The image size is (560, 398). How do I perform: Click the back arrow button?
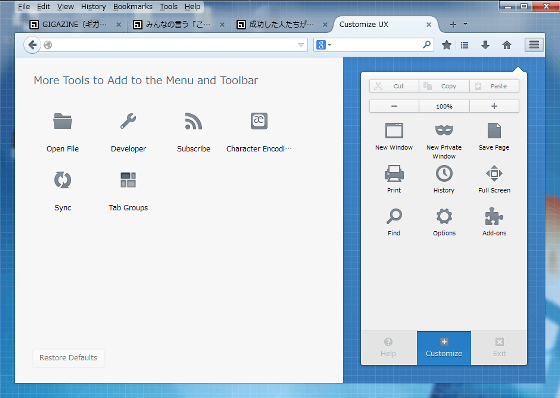click(x=32, y=45)
